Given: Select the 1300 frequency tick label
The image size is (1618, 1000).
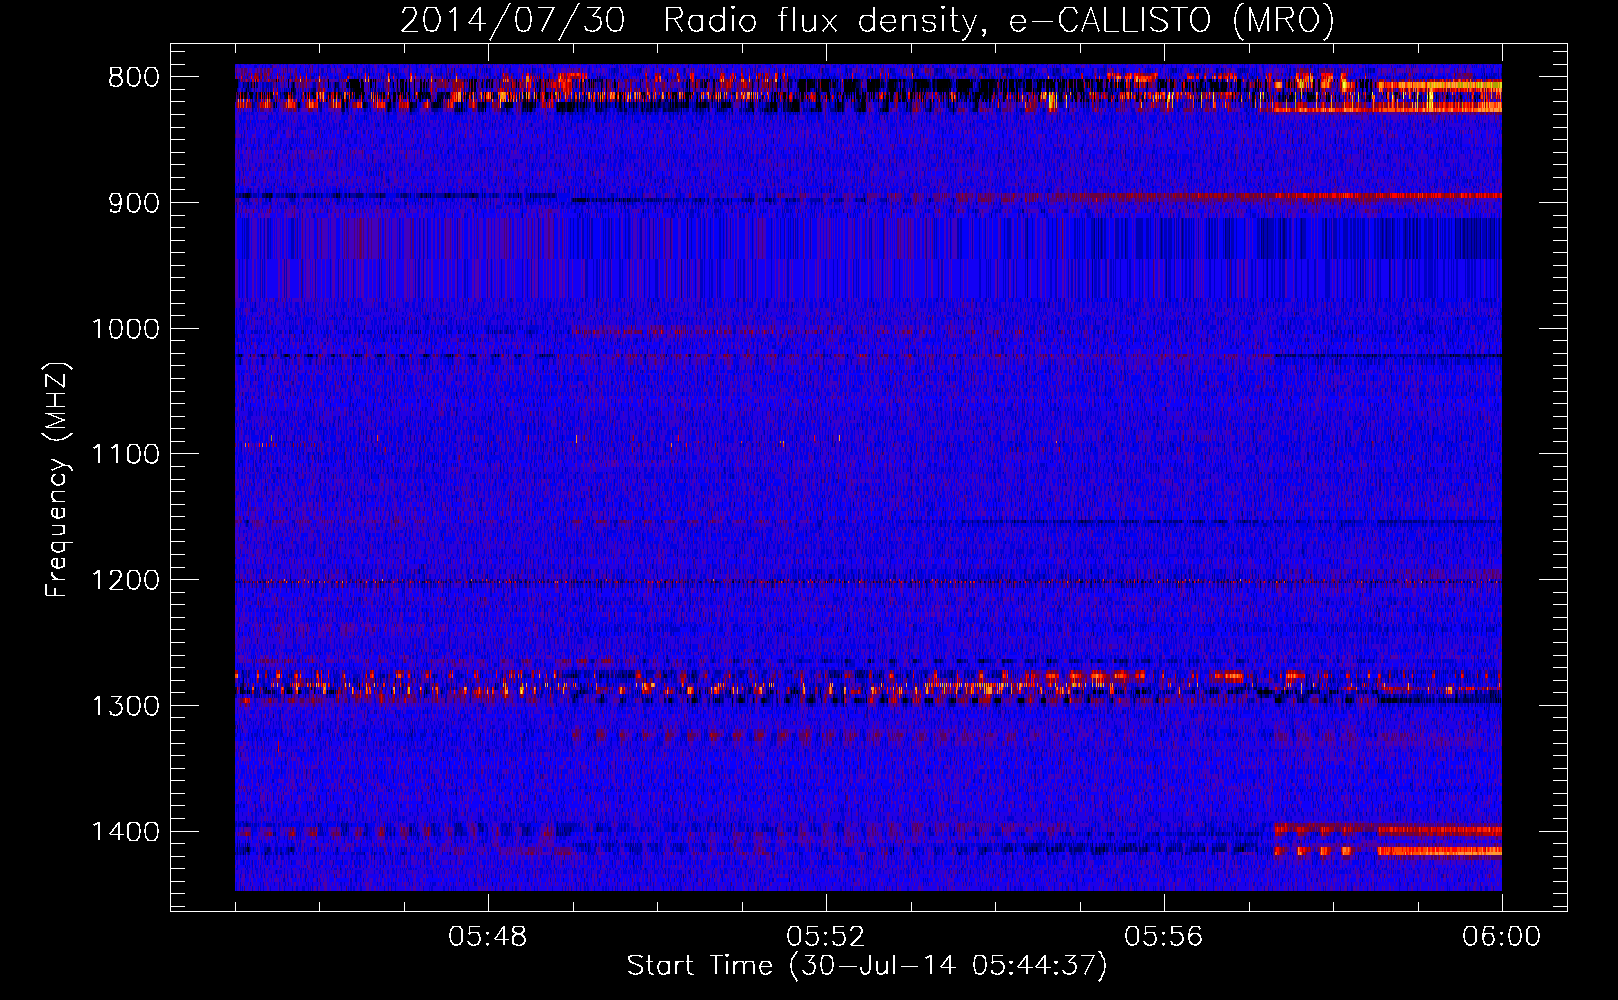Looking at the screenshot, I should point(125,707).
